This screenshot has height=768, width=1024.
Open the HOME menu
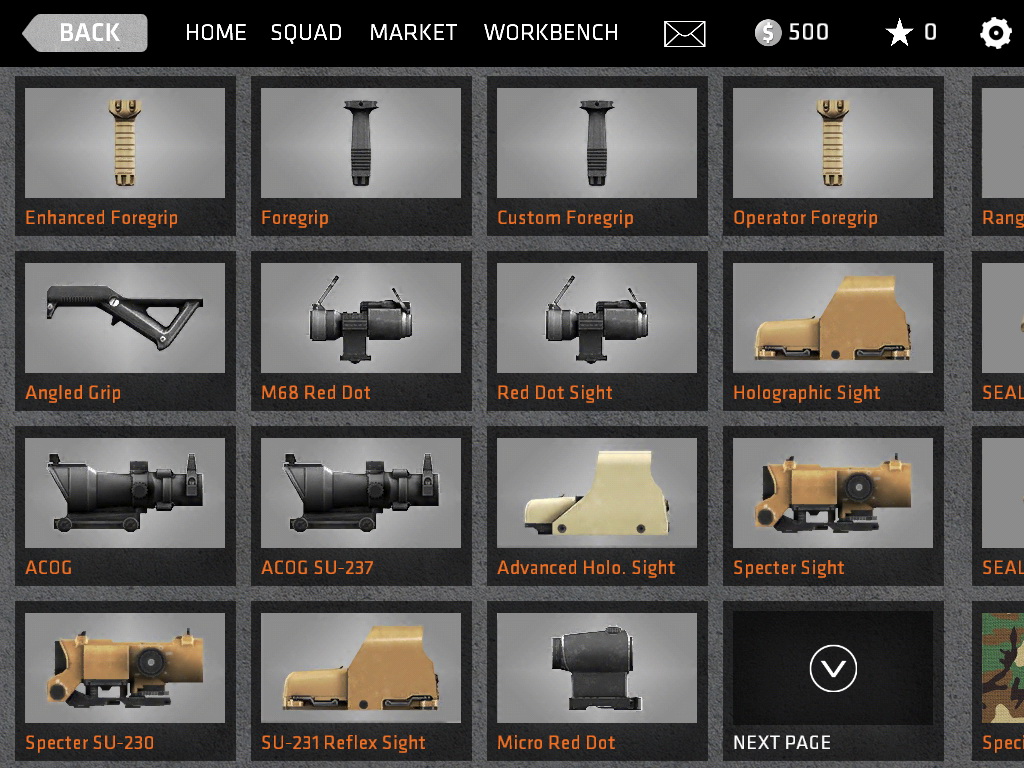click(x=216, y=33)
